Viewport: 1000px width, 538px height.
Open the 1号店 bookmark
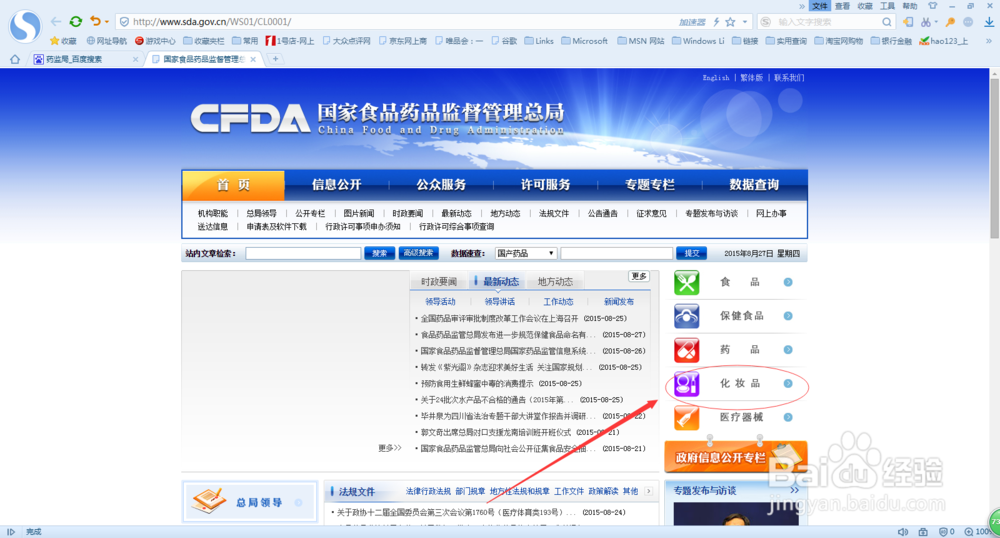pos(290,41)
